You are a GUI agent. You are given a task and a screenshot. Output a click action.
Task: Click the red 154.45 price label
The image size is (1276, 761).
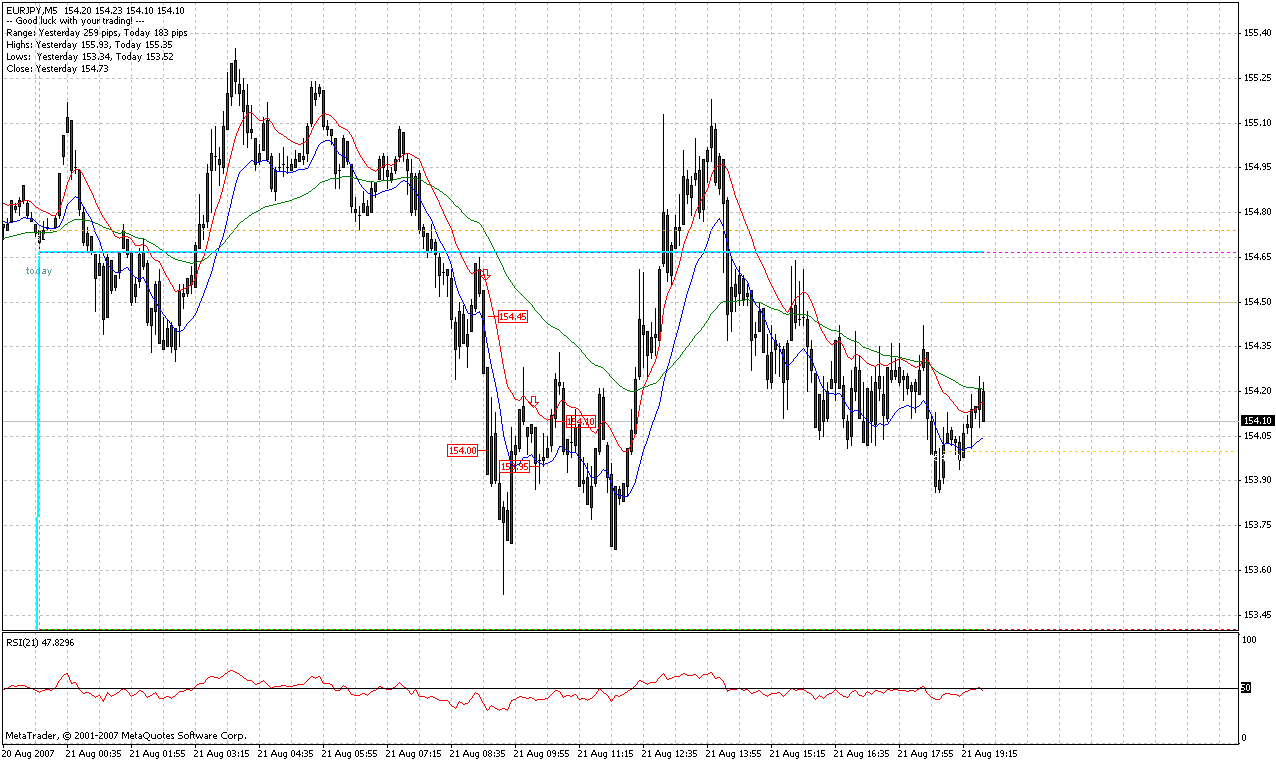click(x=511, y=316)
